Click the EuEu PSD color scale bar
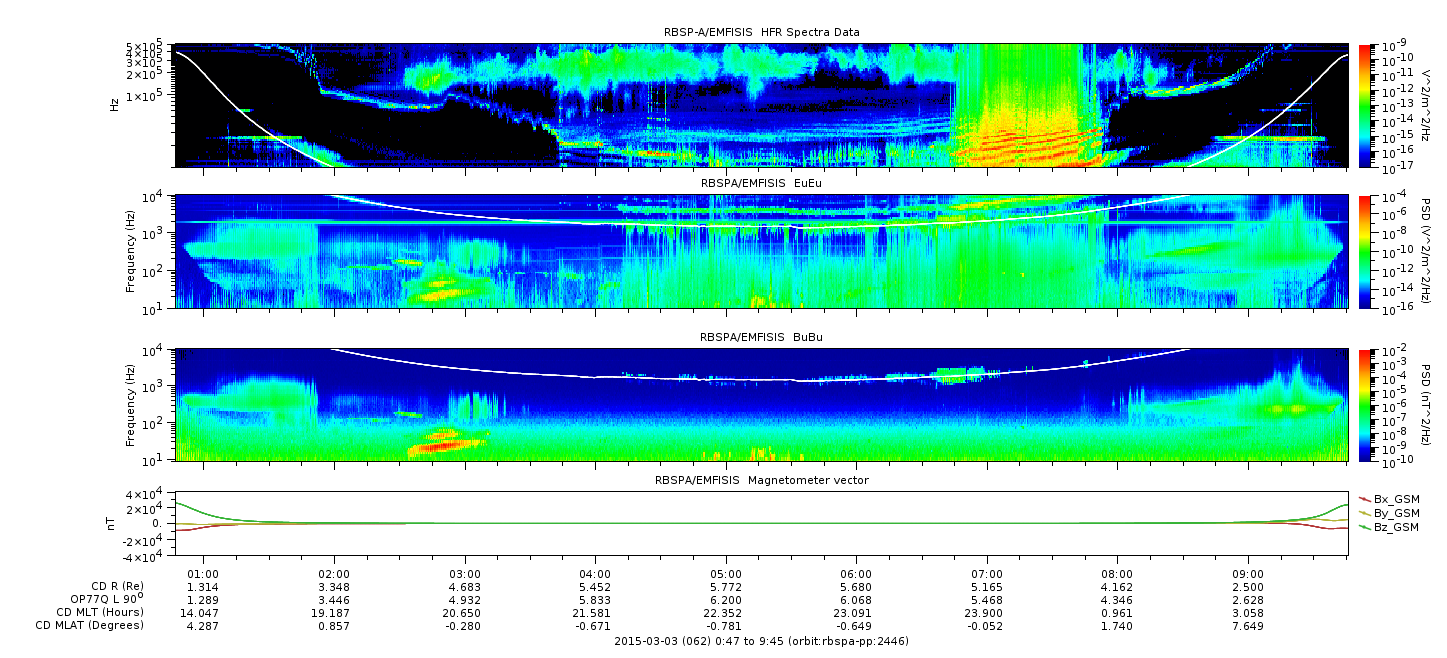 click(x=1364, y=251)
